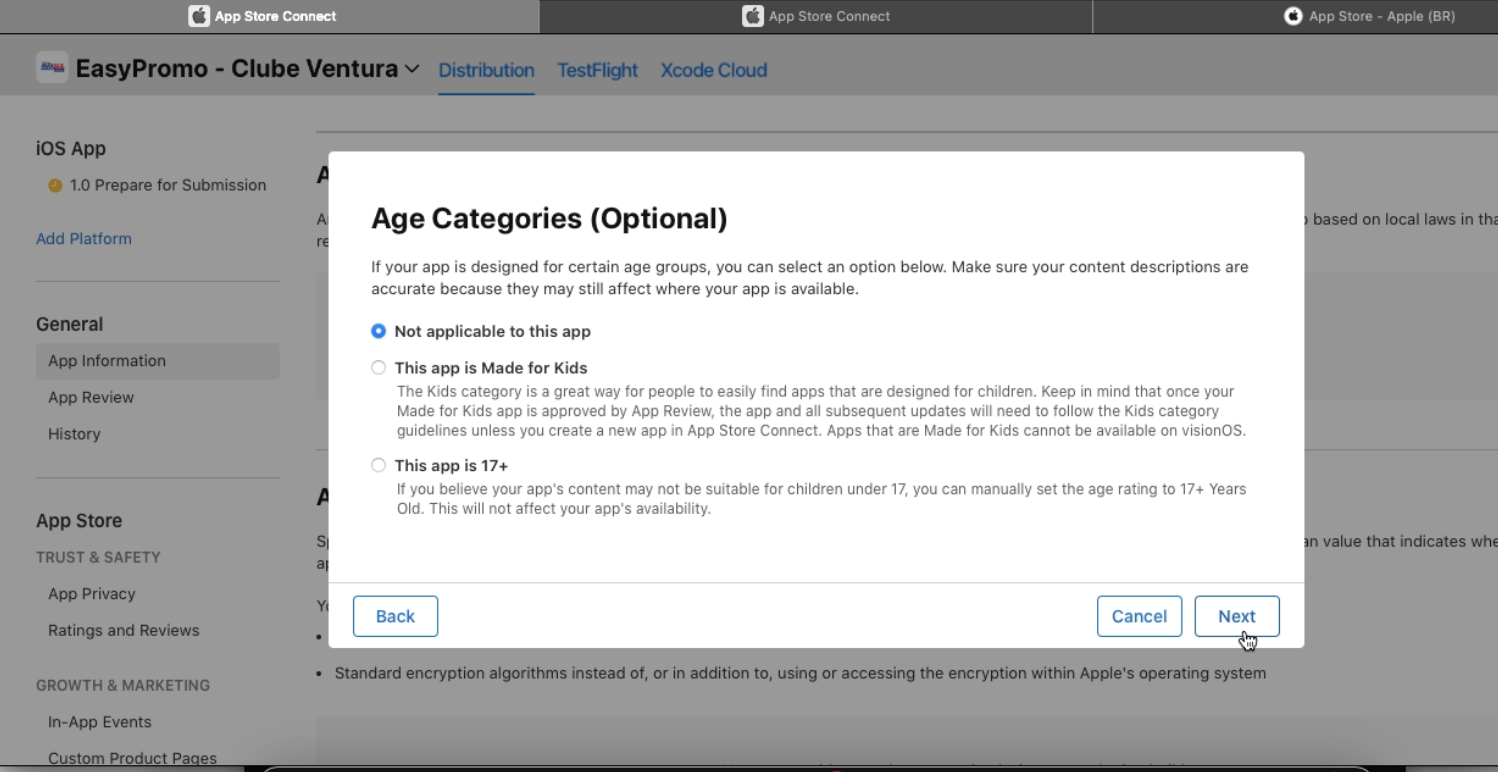This screenshot has height=772, width=1498.
Task: Switch to the TestFlight tab
Action: [597, 70]
